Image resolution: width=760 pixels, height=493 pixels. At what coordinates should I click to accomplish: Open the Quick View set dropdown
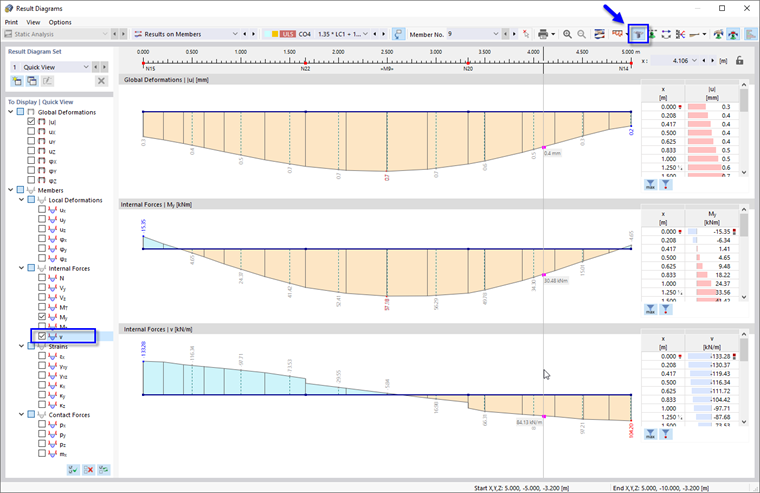click(x=86, y=67)
